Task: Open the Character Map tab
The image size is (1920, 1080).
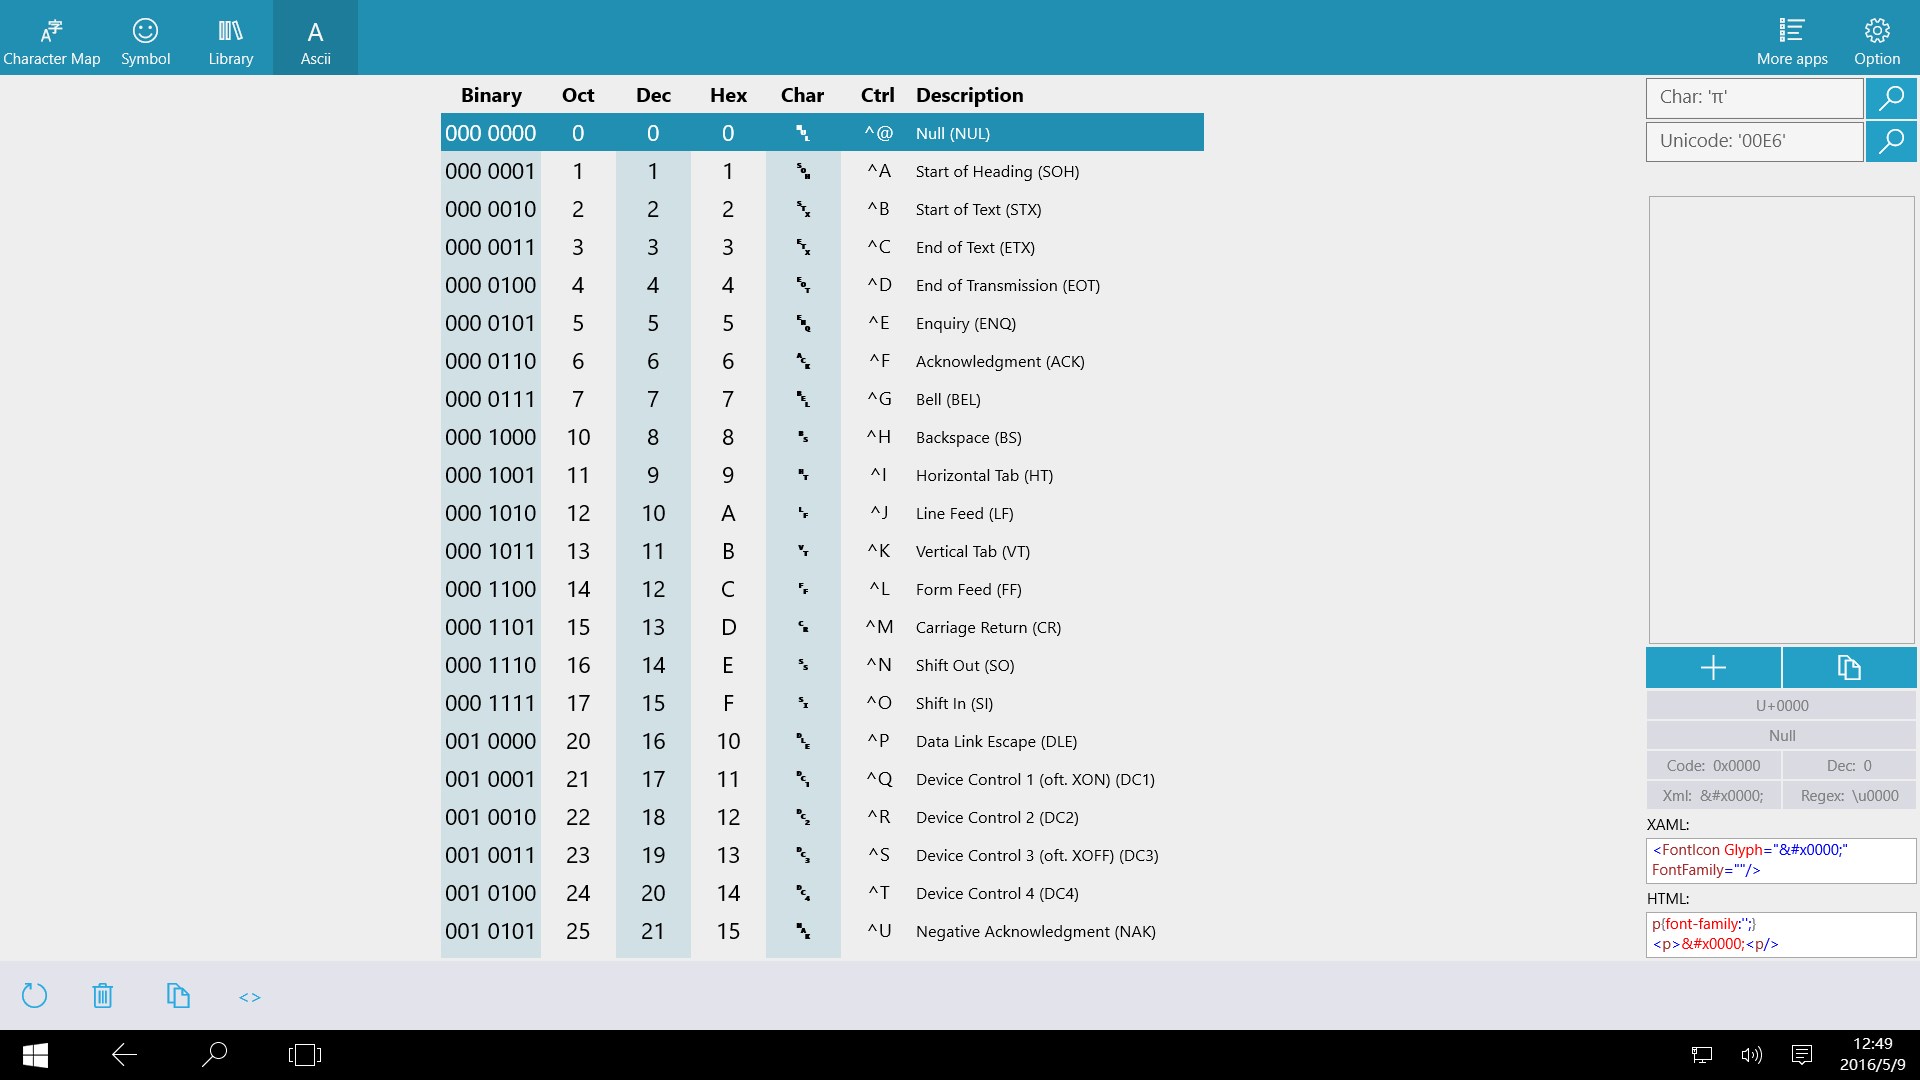Action: click(52, 40)
